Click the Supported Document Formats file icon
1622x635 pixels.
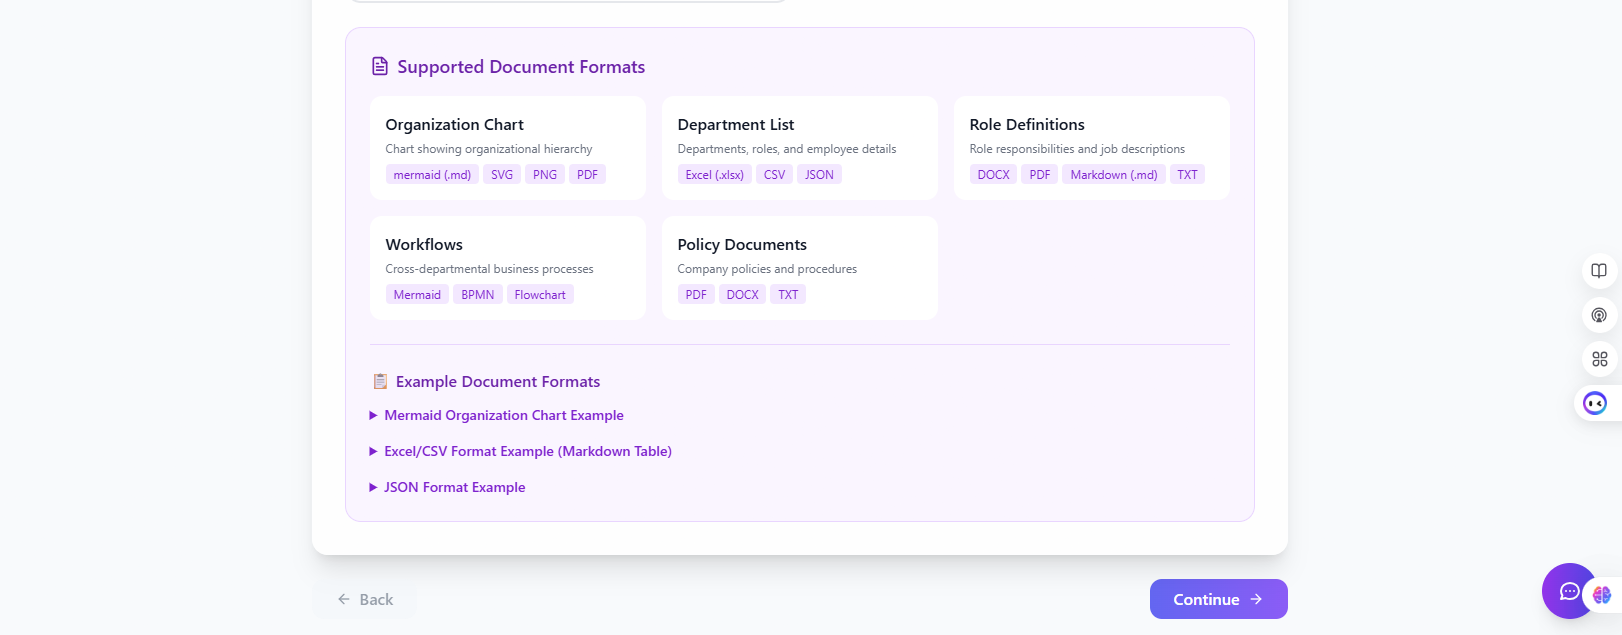(380, 67)
